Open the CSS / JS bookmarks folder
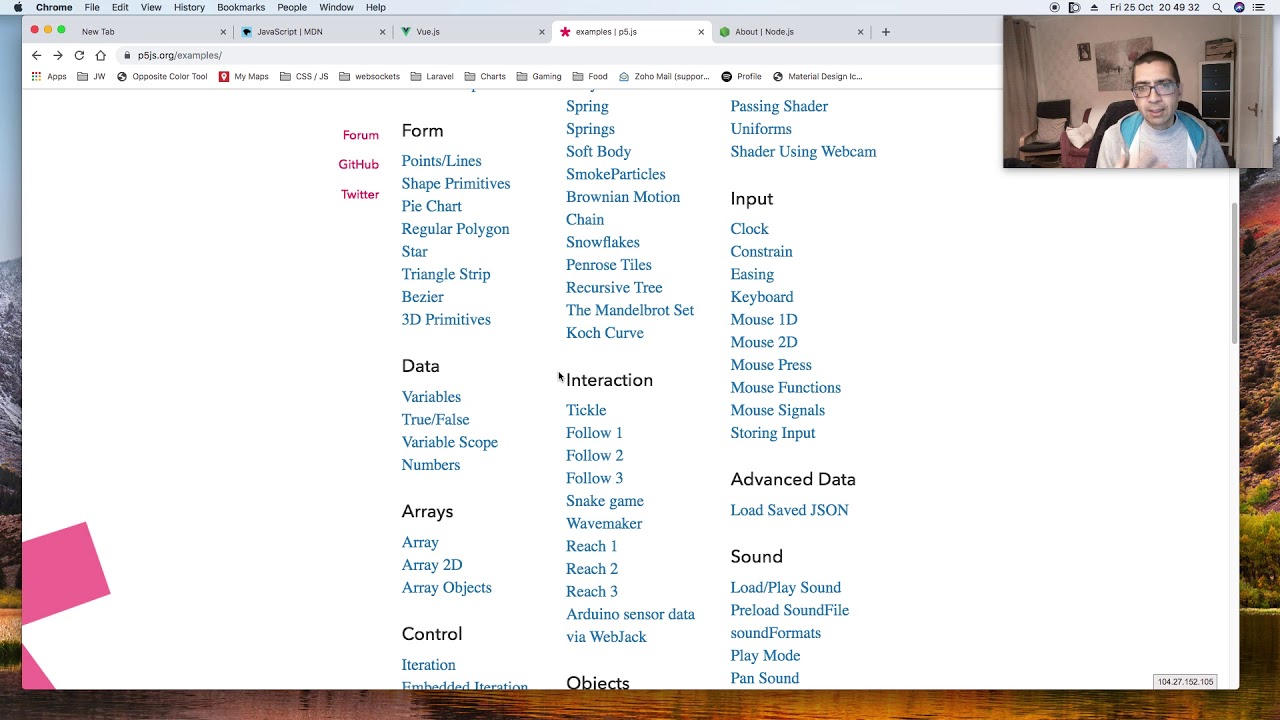 304,76
